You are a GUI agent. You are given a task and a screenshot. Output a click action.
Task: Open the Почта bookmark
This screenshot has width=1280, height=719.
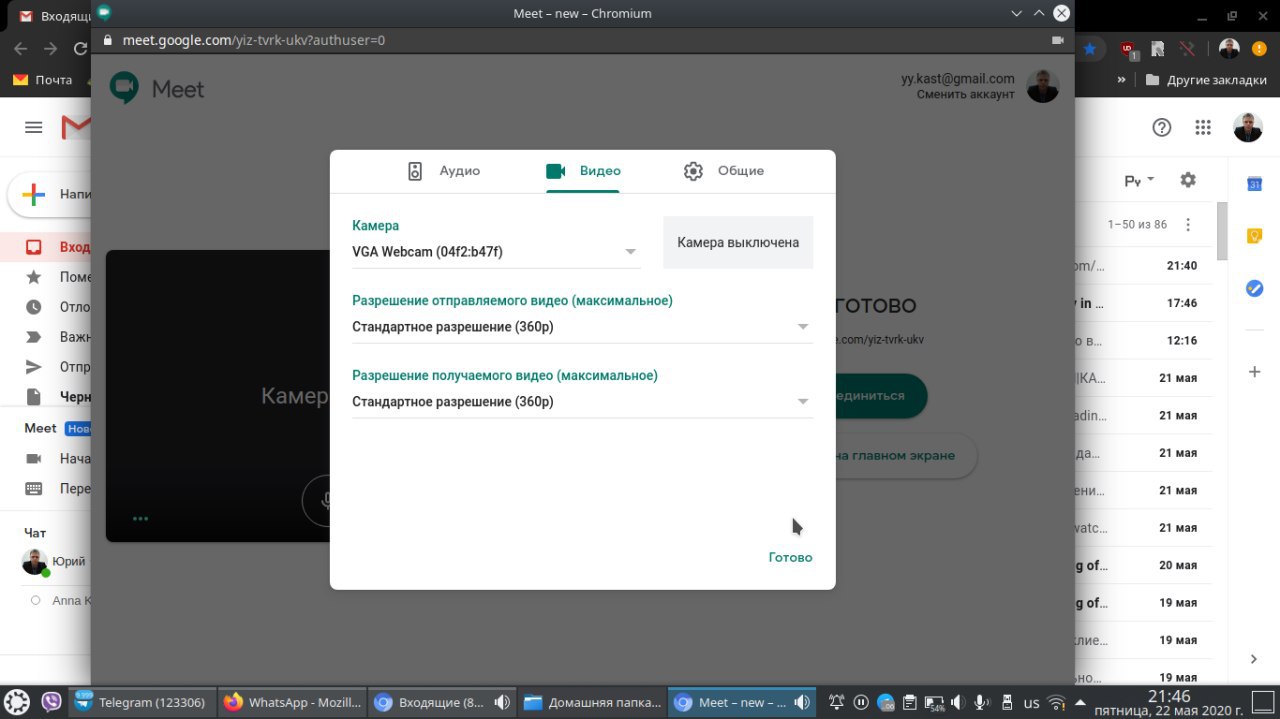[x=42, y=80]
